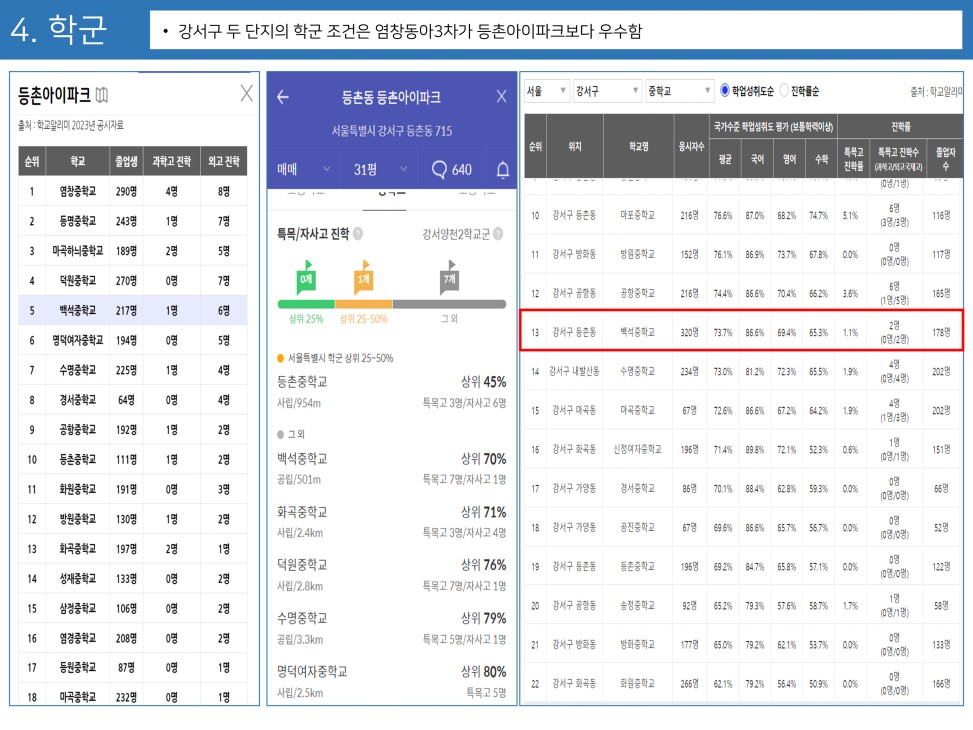Click the 국어 column header
Image resolution: width=973 pixels, height=730 pixels.
point(757,159)
